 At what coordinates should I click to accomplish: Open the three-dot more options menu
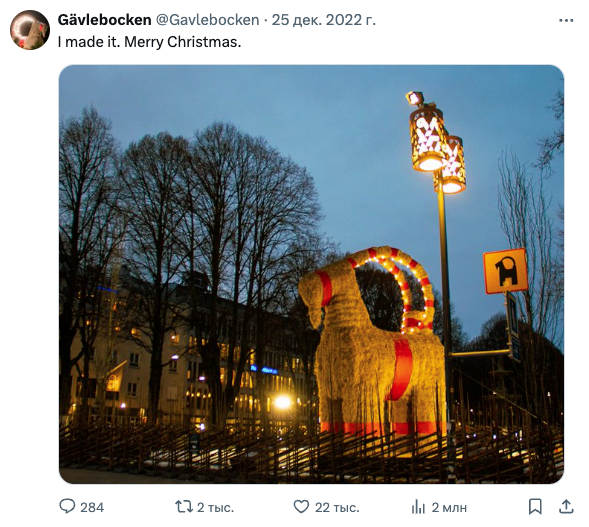566,20
